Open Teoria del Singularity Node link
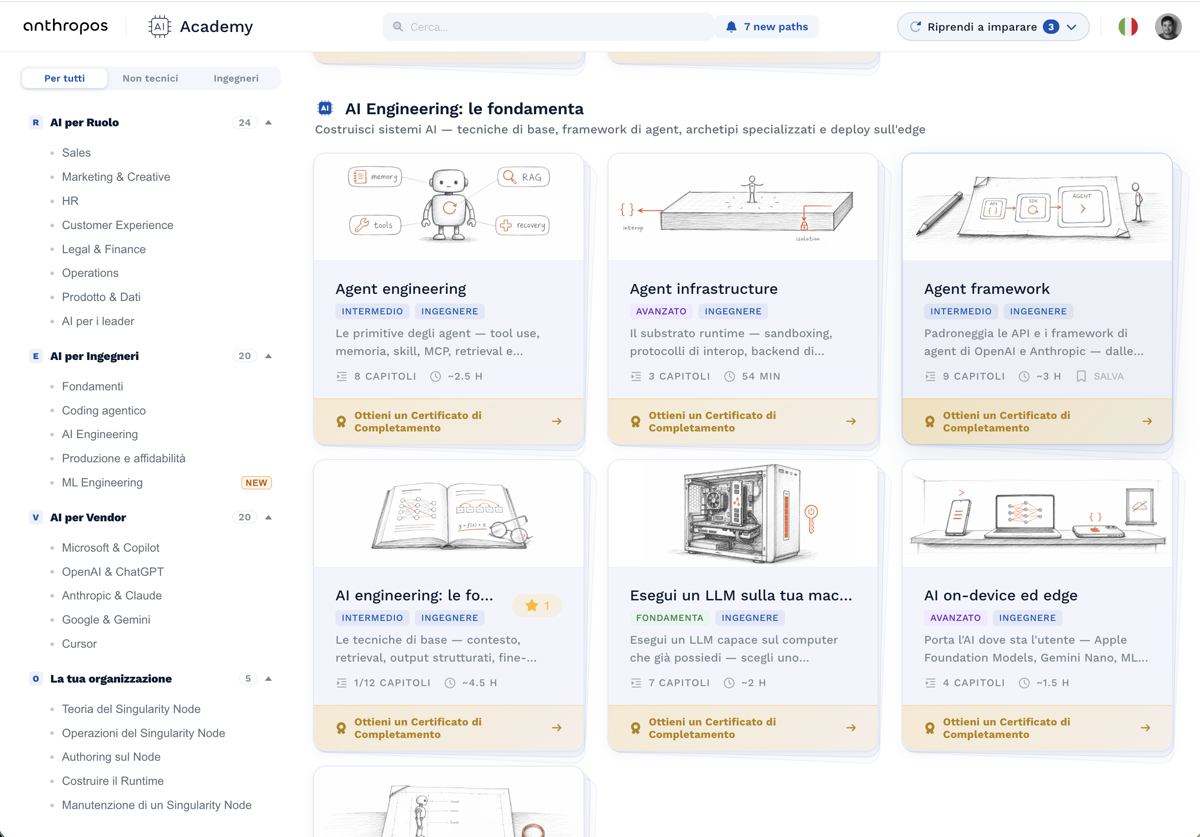 point(131,709)
